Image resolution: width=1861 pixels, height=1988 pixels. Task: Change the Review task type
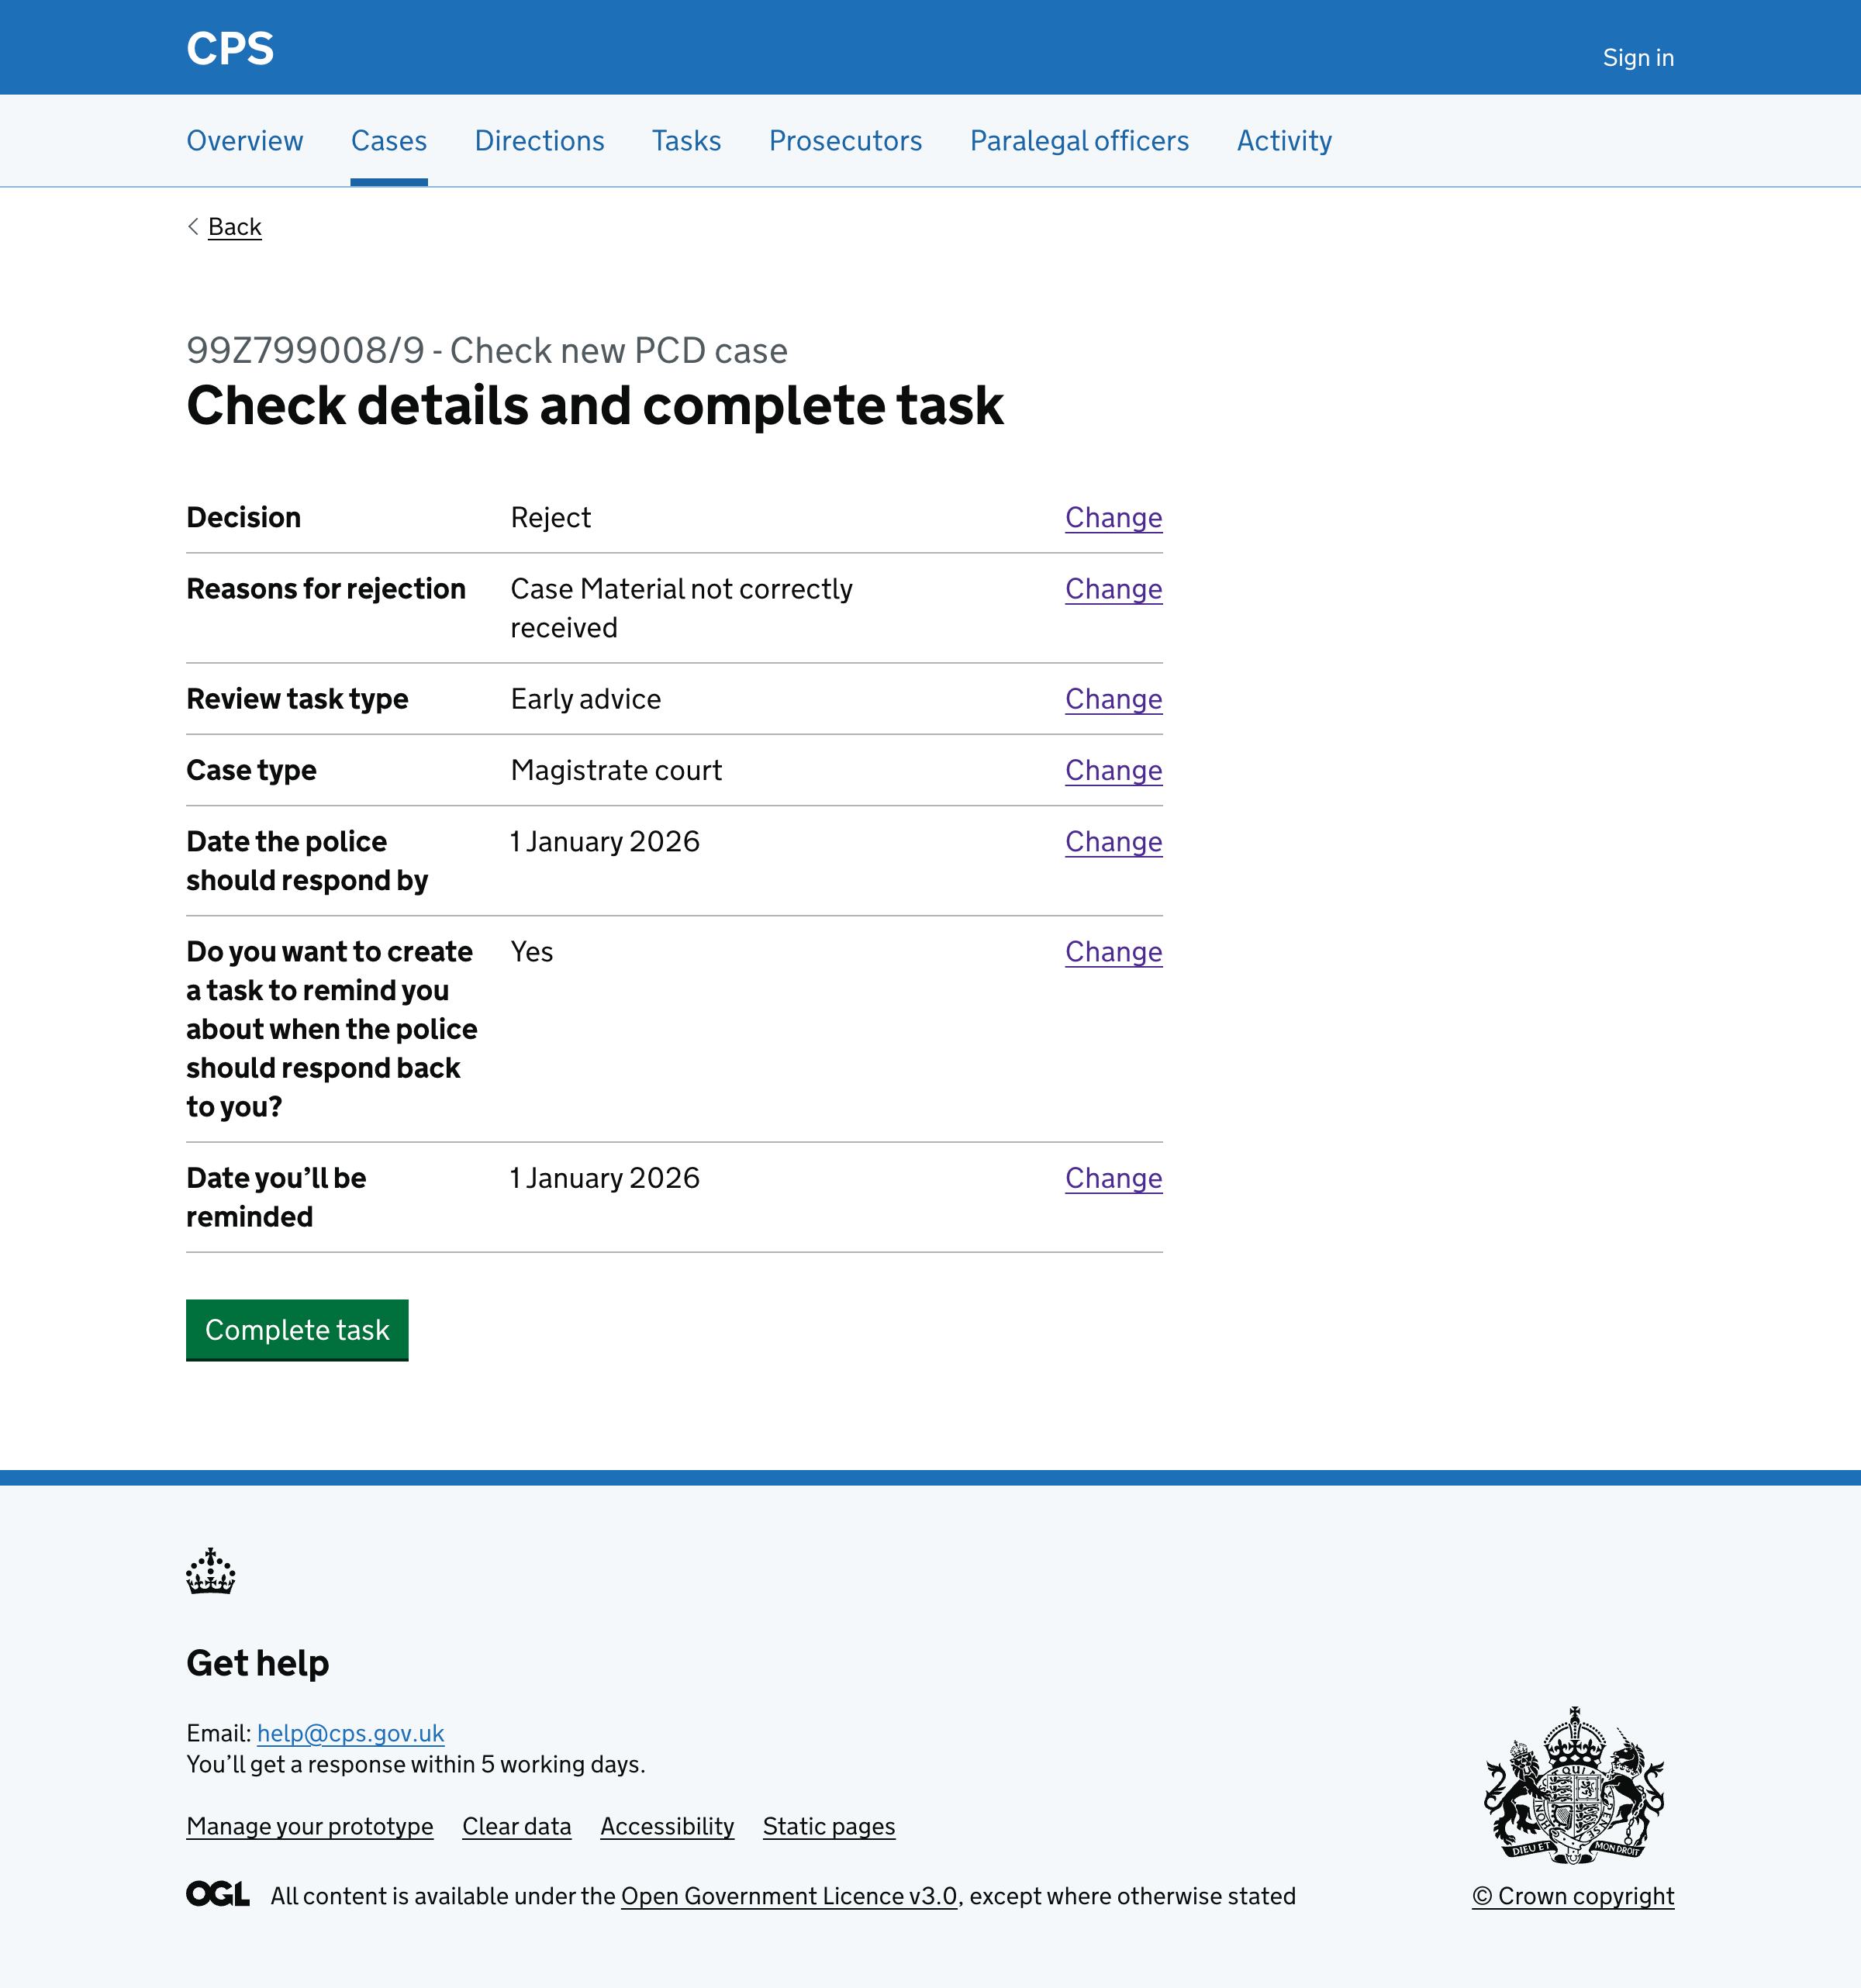pyautogui.click(x=1113, y=699)
